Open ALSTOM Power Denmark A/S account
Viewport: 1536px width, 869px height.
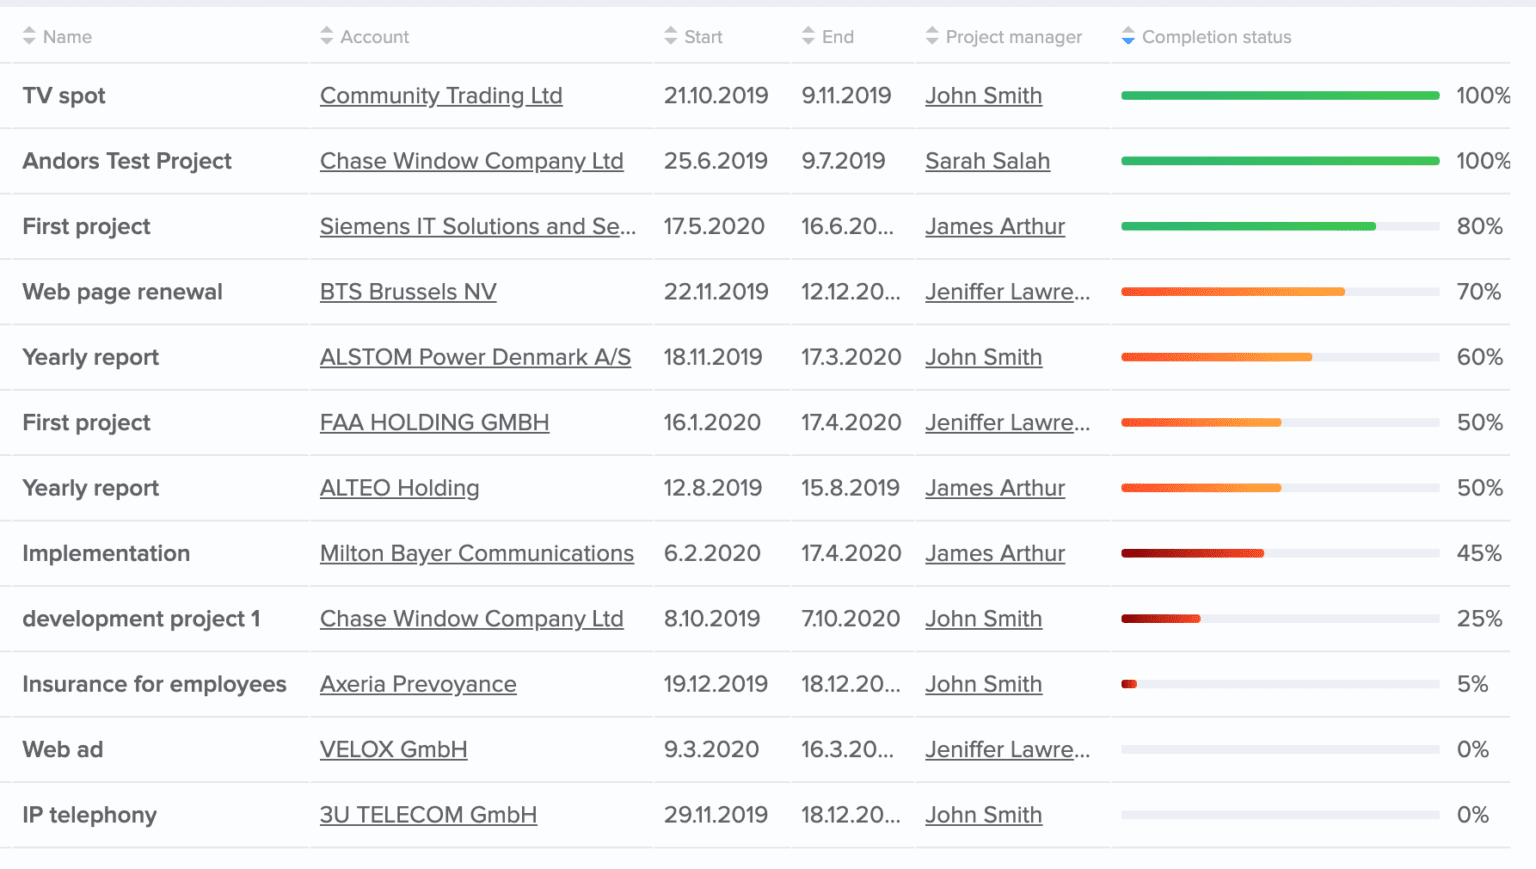[475, 357]
